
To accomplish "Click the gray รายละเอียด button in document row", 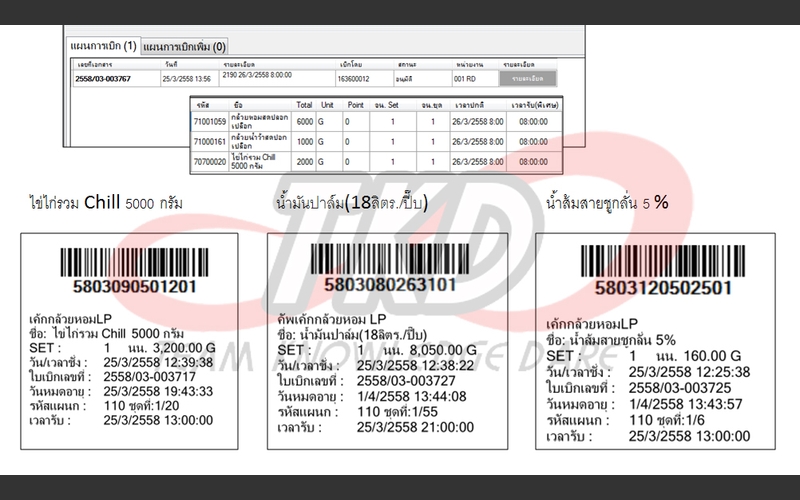I will pyautogui.click(x=528, y=79).
